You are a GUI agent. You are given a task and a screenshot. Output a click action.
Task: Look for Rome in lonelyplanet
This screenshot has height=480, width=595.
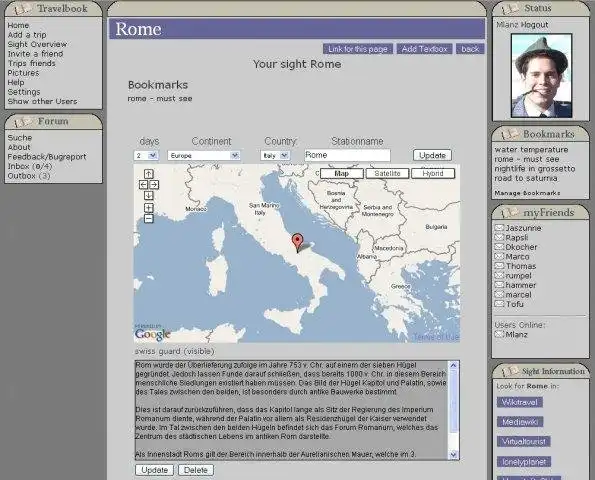pyautogui.click(x=524, y=461)
